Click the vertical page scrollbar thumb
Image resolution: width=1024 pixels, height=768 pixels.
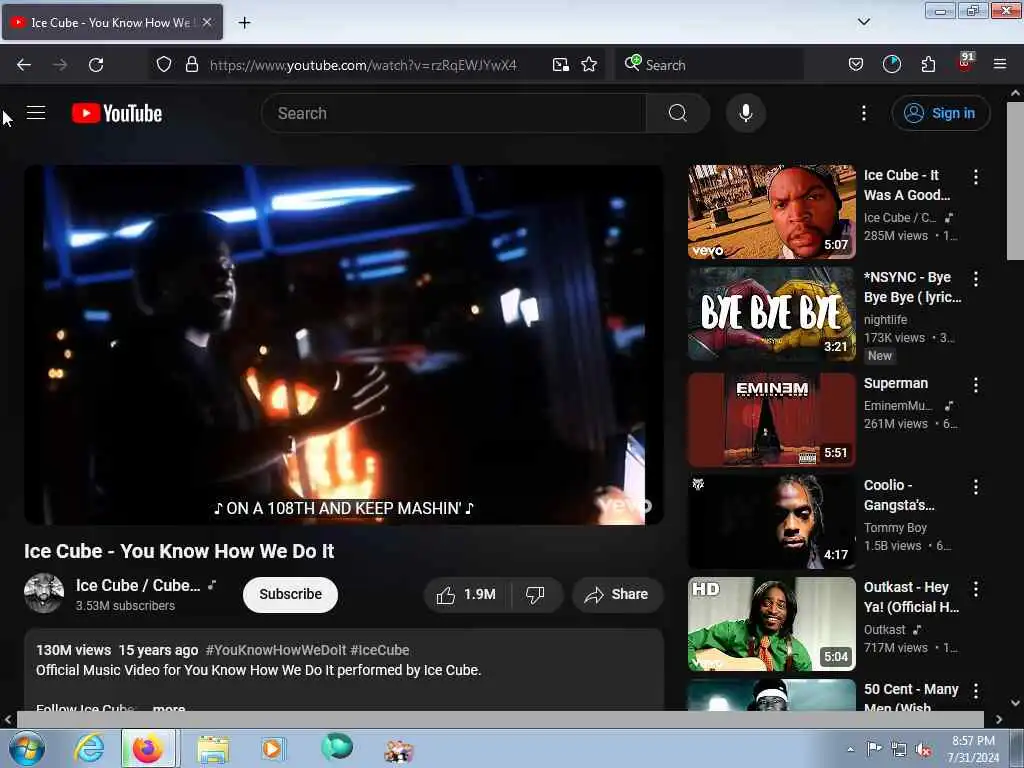pyautogui.click(x=1015, y=180)
